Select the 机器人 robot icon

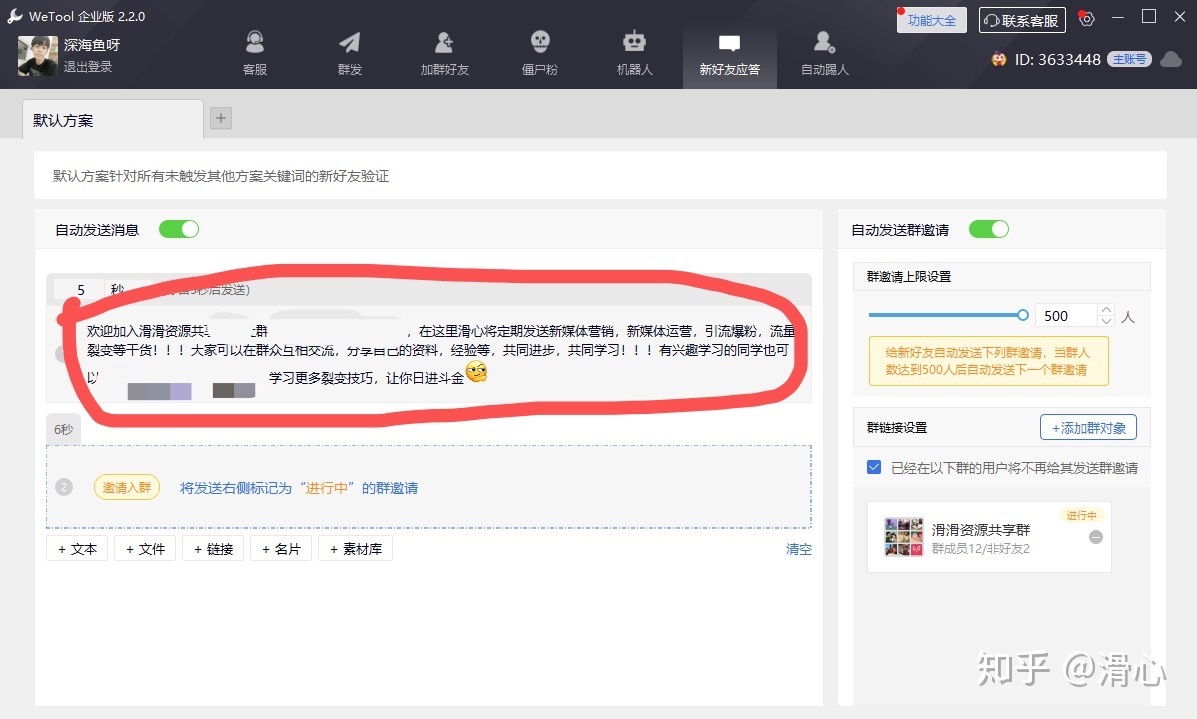coord(634,52)
